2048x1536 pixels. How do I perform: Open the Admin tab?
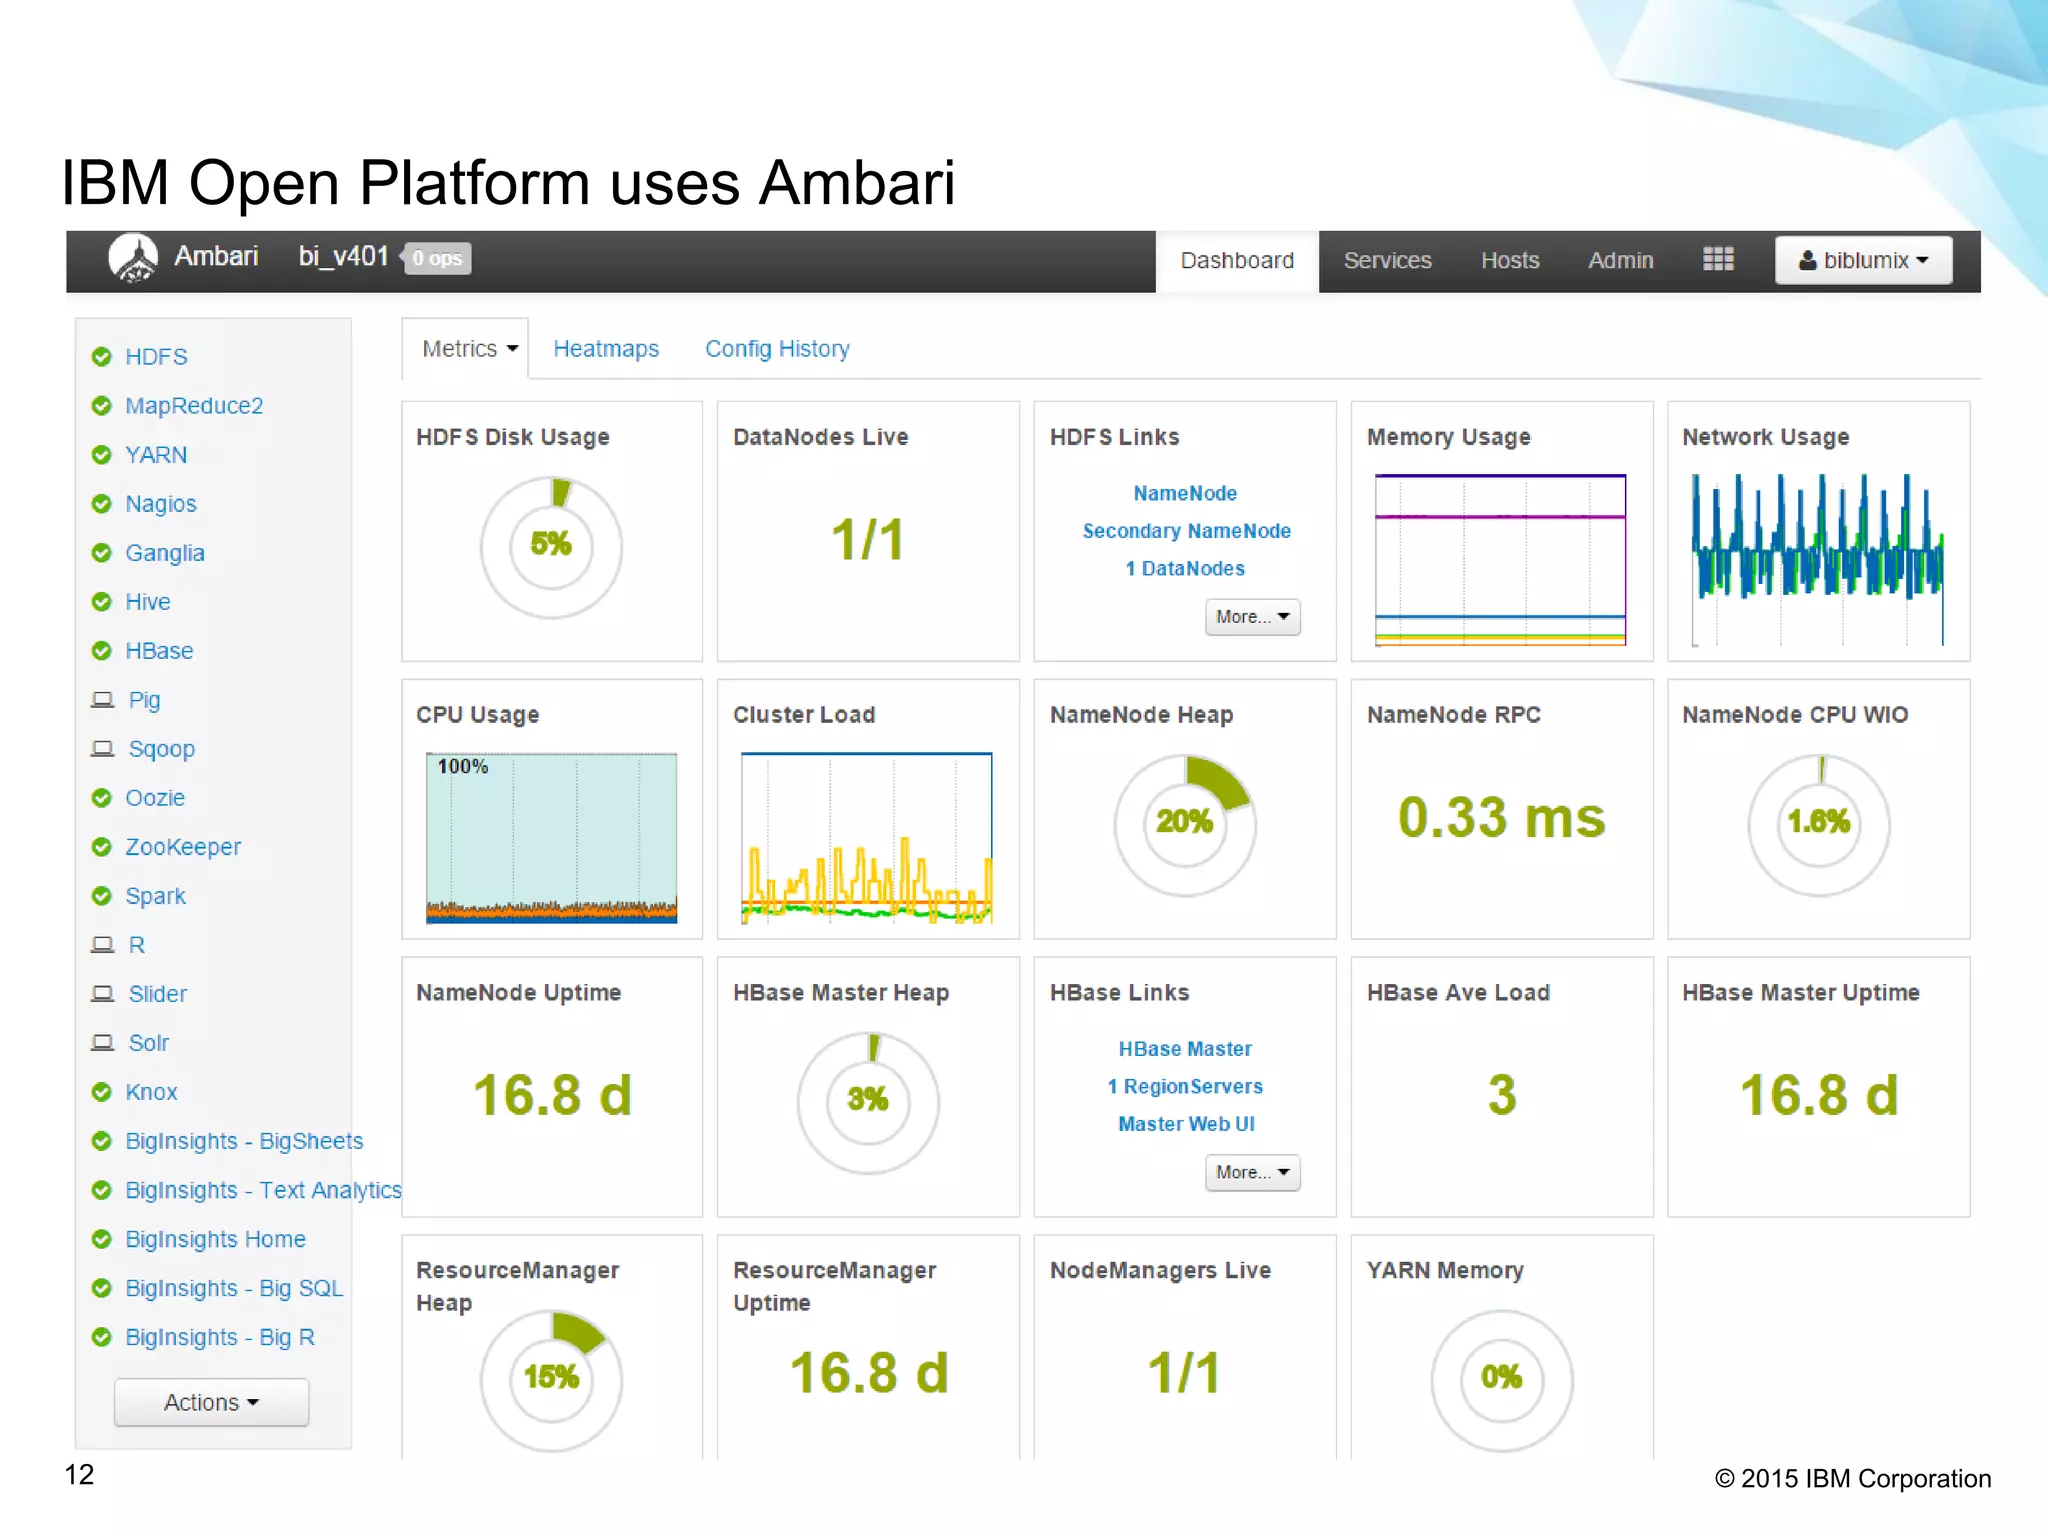click(1621, 261)
